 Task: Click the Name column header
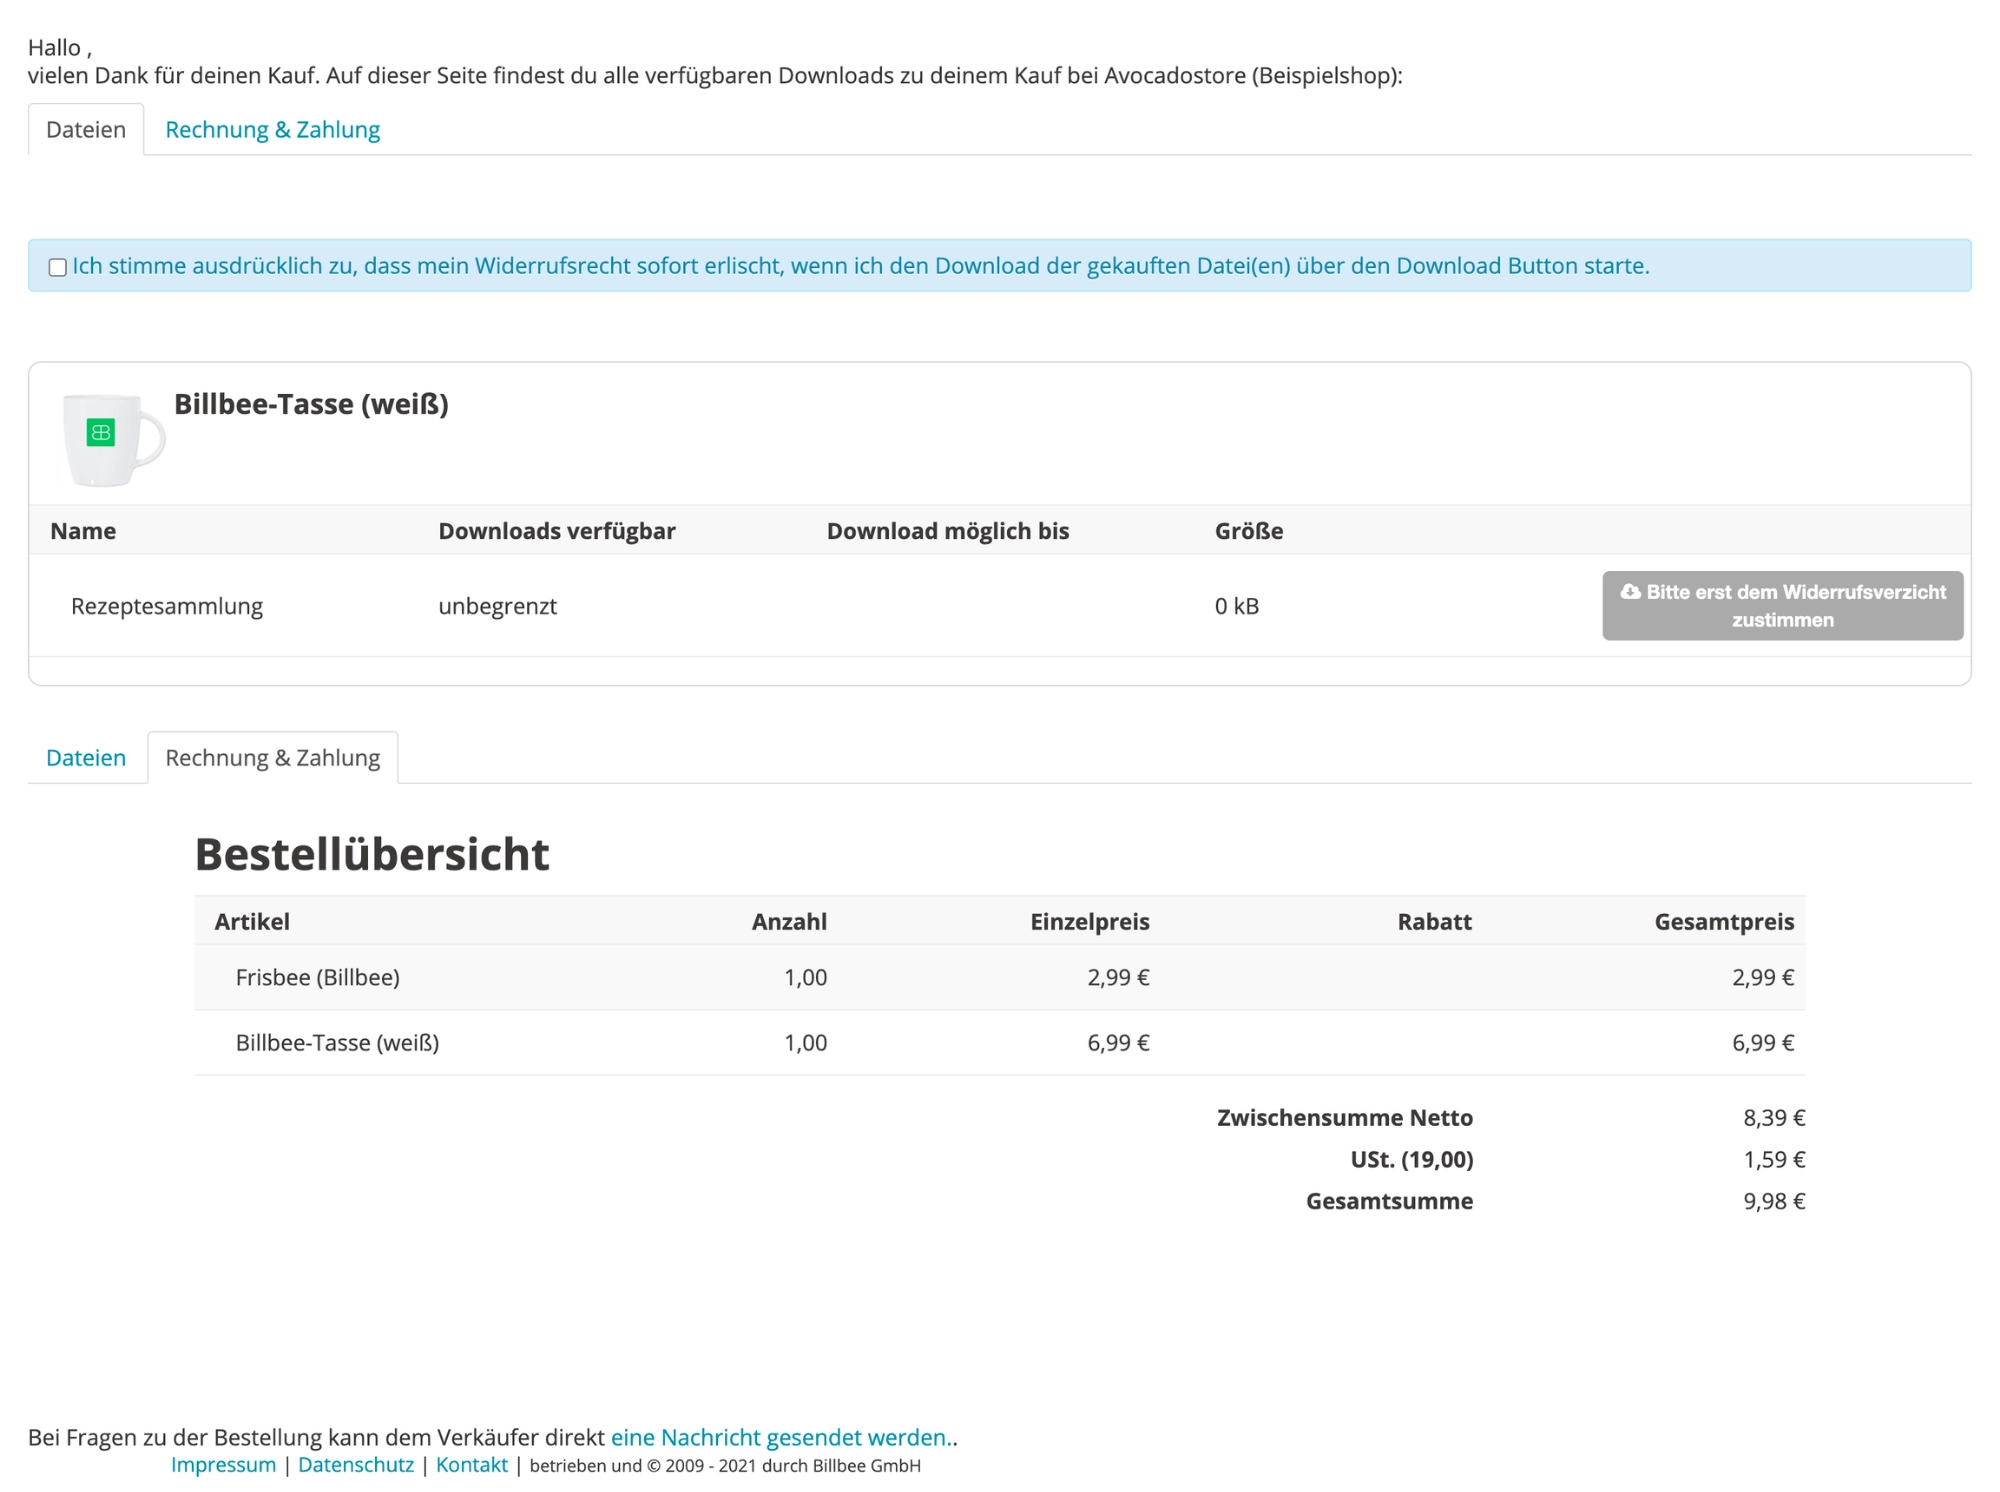point(83,531)
